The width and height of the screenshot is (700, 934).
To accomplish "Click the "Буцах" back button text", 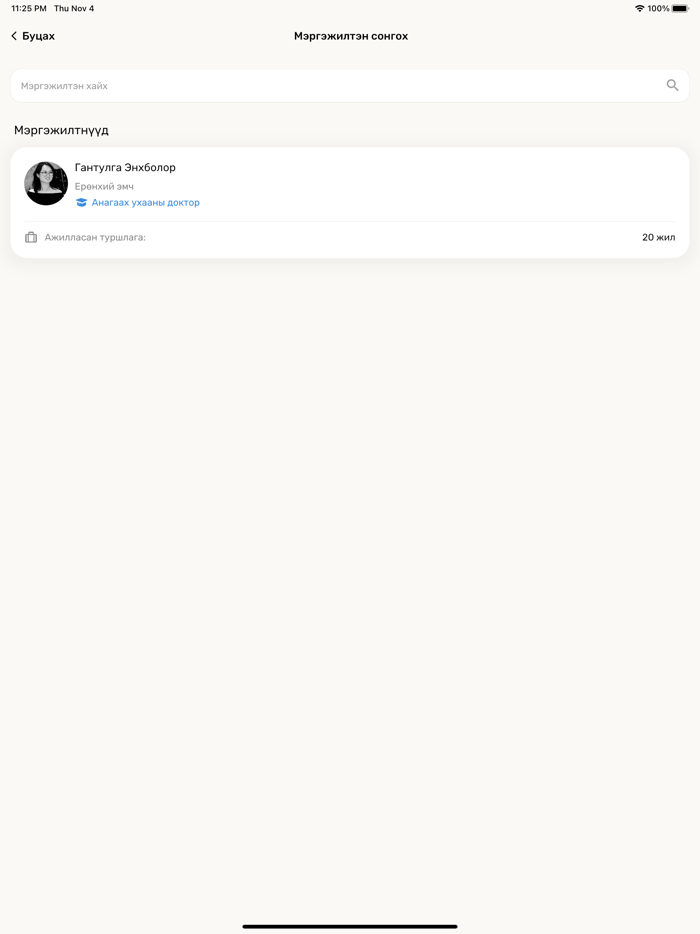I will click(38, 36).
